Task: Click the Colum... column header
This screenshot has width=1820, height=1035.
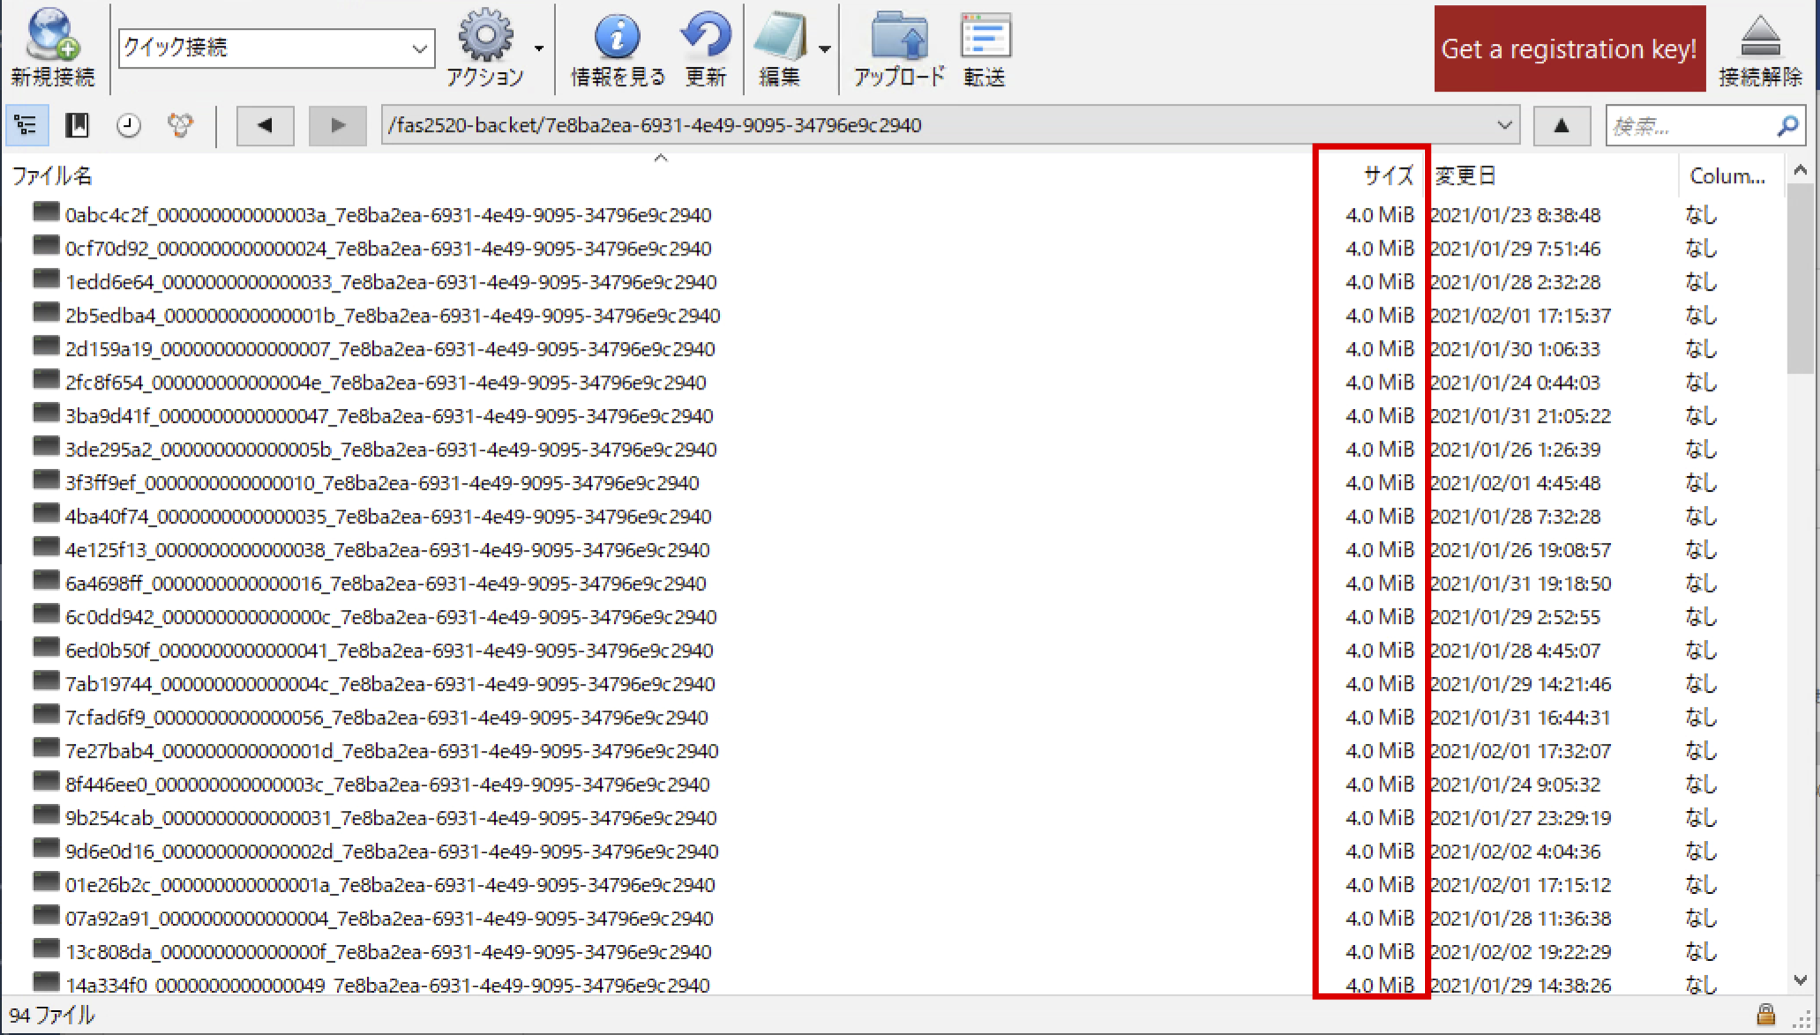Action: 1727,176
